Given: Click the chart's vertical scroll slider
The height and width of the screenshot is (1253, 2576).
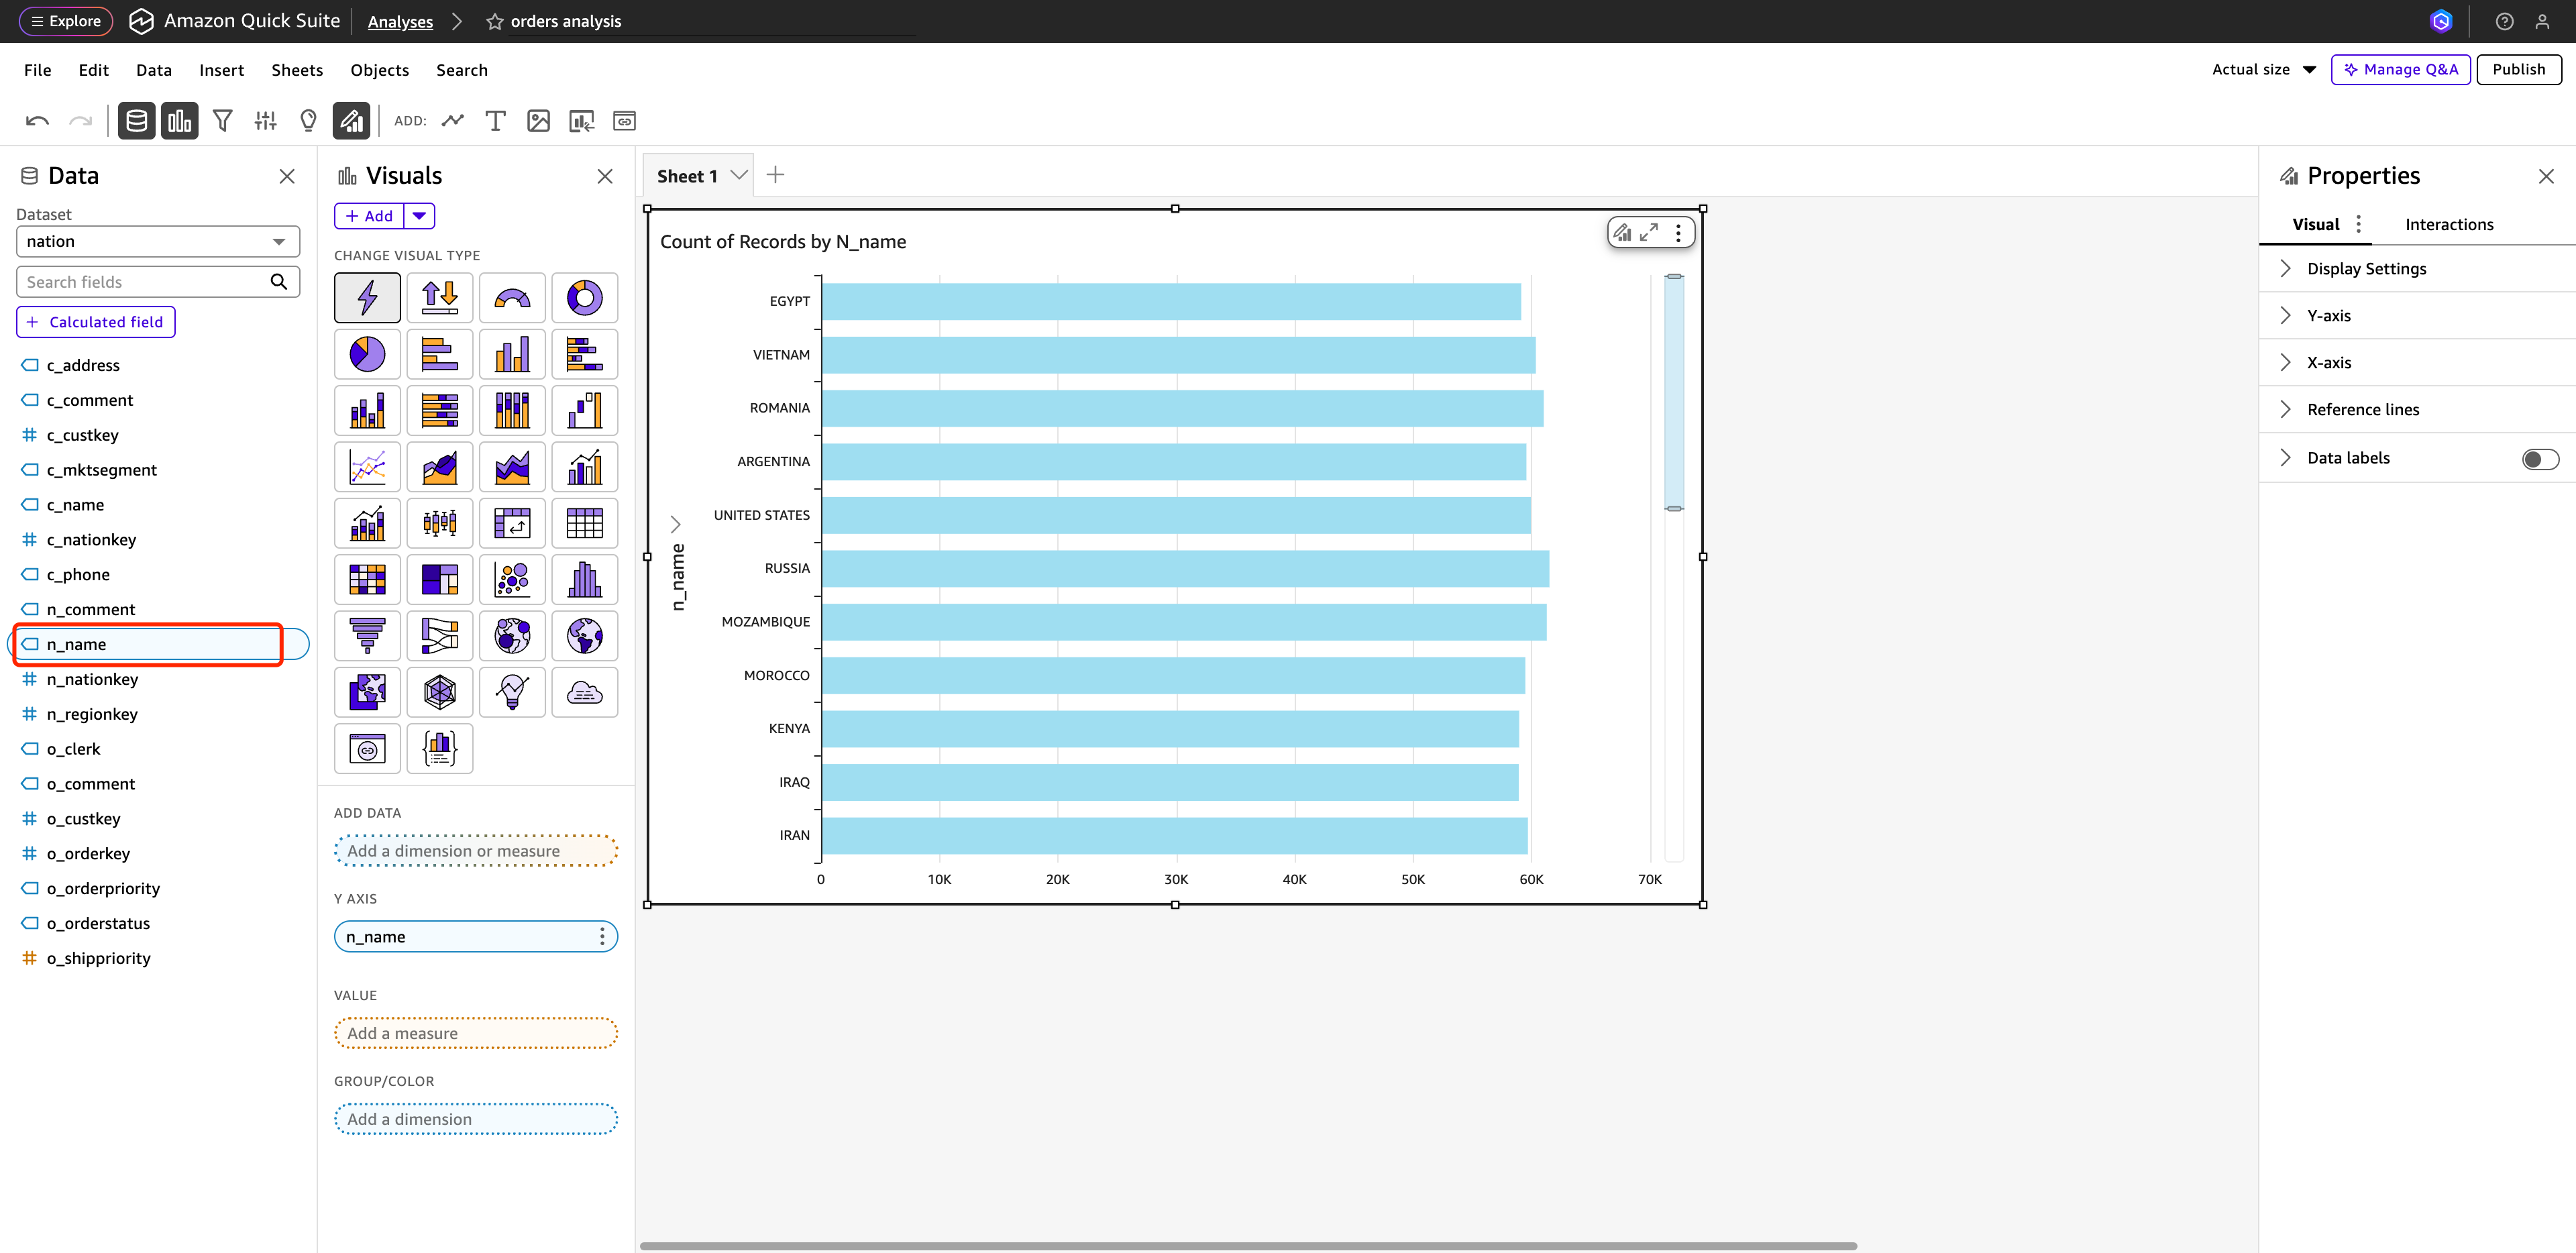Looking at the screenshot, I should 1673,392.
